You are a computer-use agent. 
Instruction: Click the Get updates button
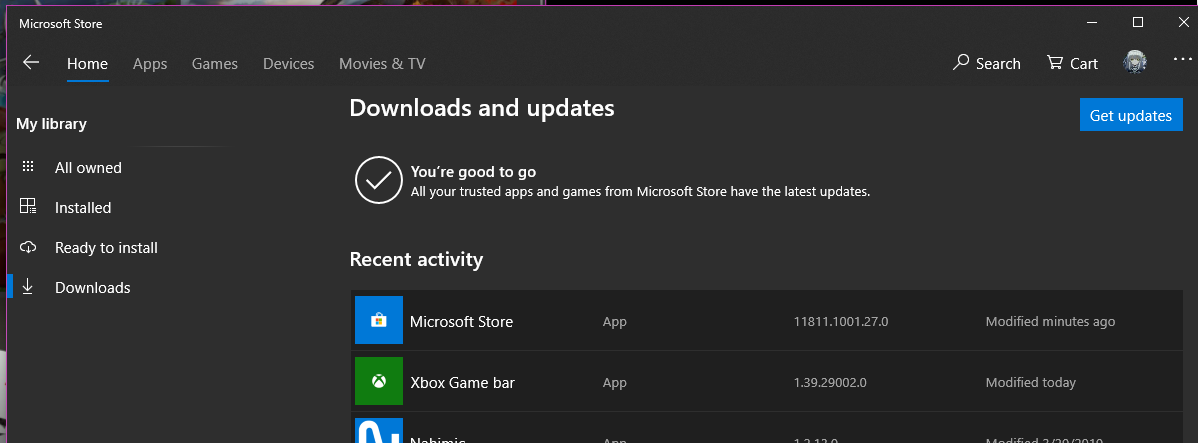click(x=1131, y=115)
